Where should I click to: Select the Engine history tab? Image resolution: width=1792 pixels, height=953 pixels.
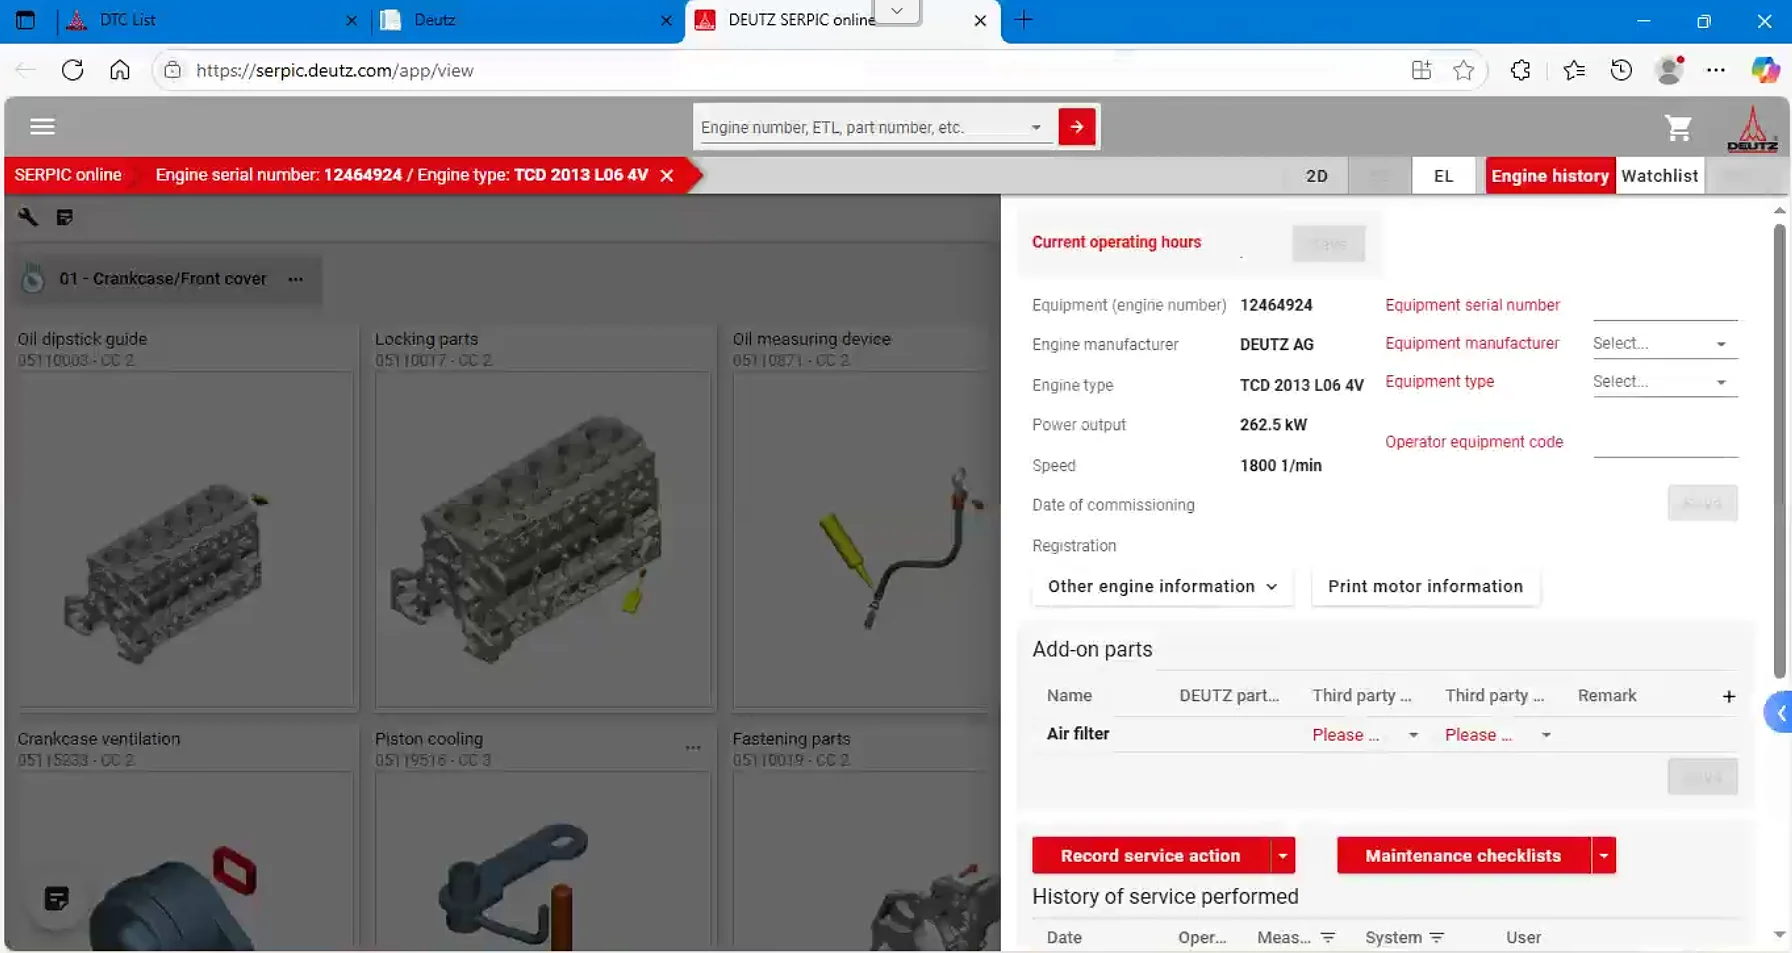pos(1550,176)
